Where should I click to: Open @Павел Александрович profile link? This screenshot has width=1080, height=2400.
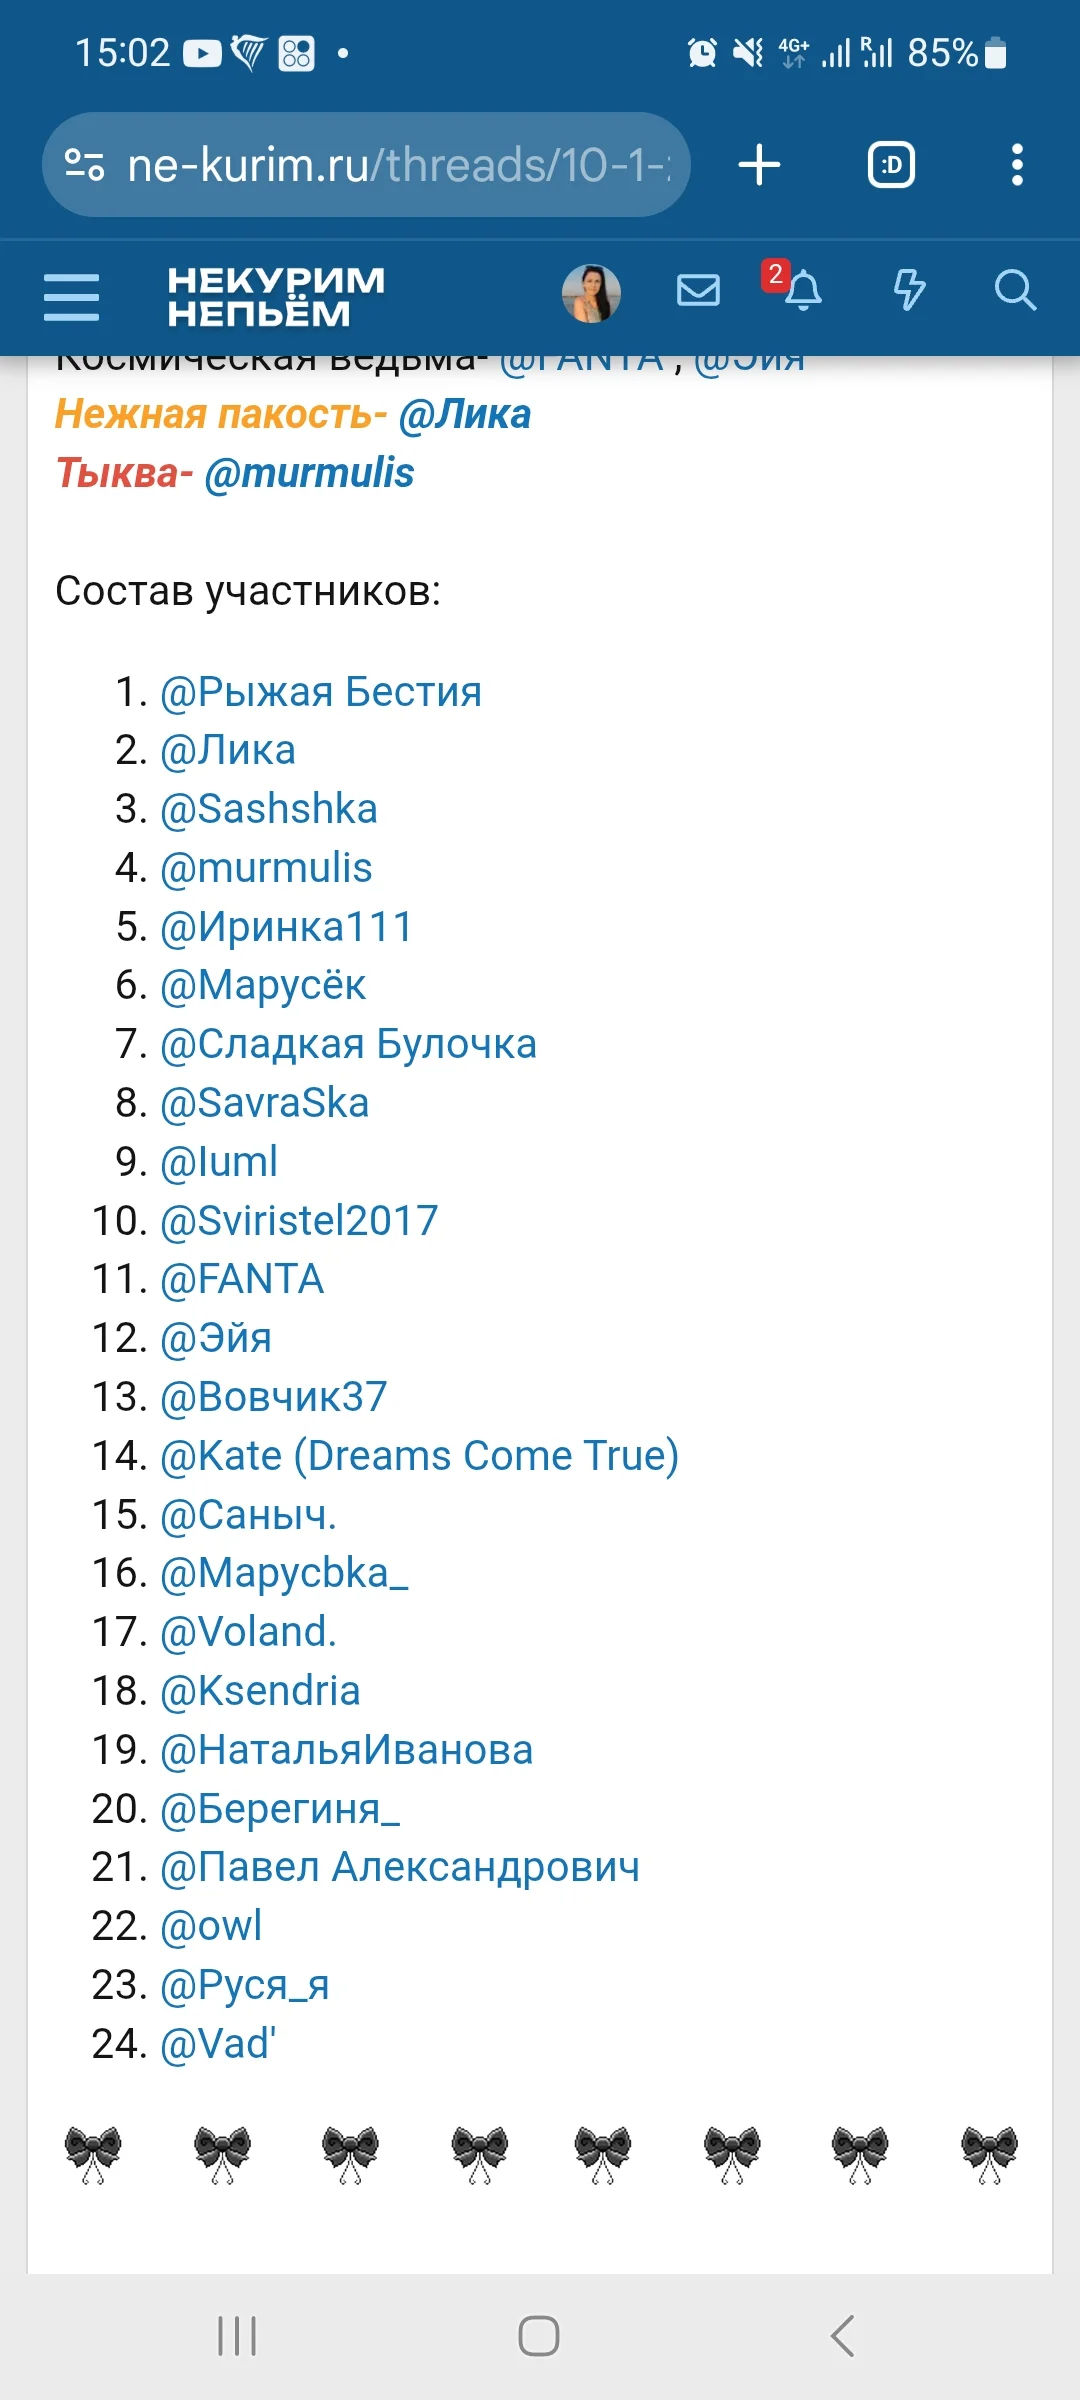tap(400, 1867)
